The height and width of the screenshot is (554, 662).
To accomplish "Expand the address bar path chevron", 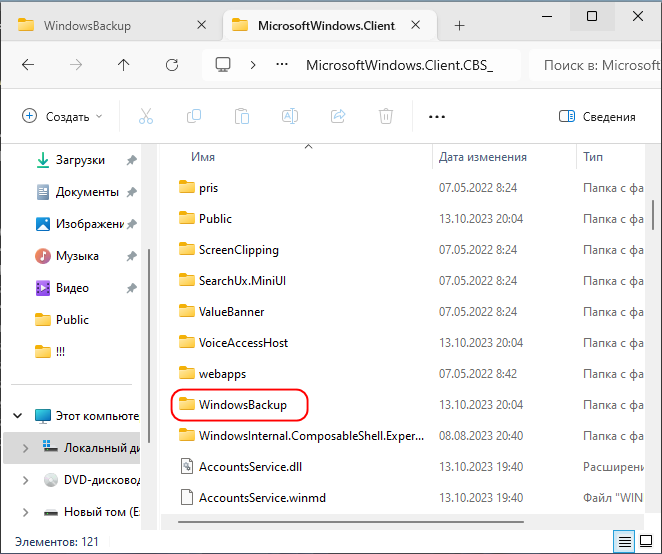I will point(253,65).
